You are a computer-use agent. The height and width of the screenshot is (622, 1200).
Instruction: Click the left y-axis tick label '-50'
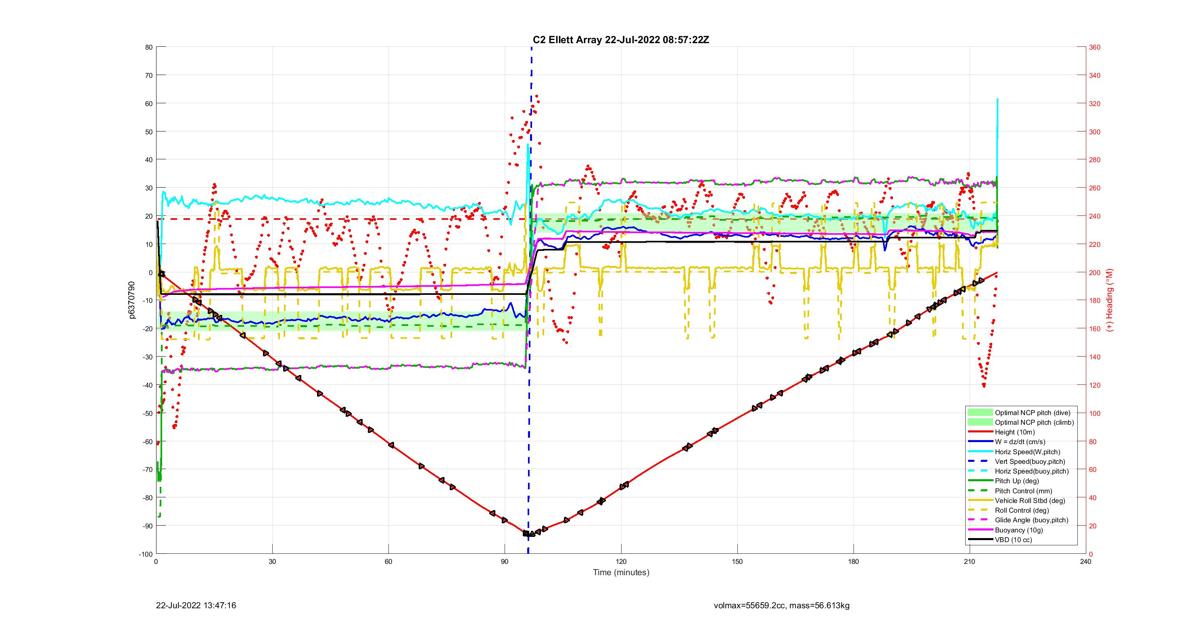[146, 413]
